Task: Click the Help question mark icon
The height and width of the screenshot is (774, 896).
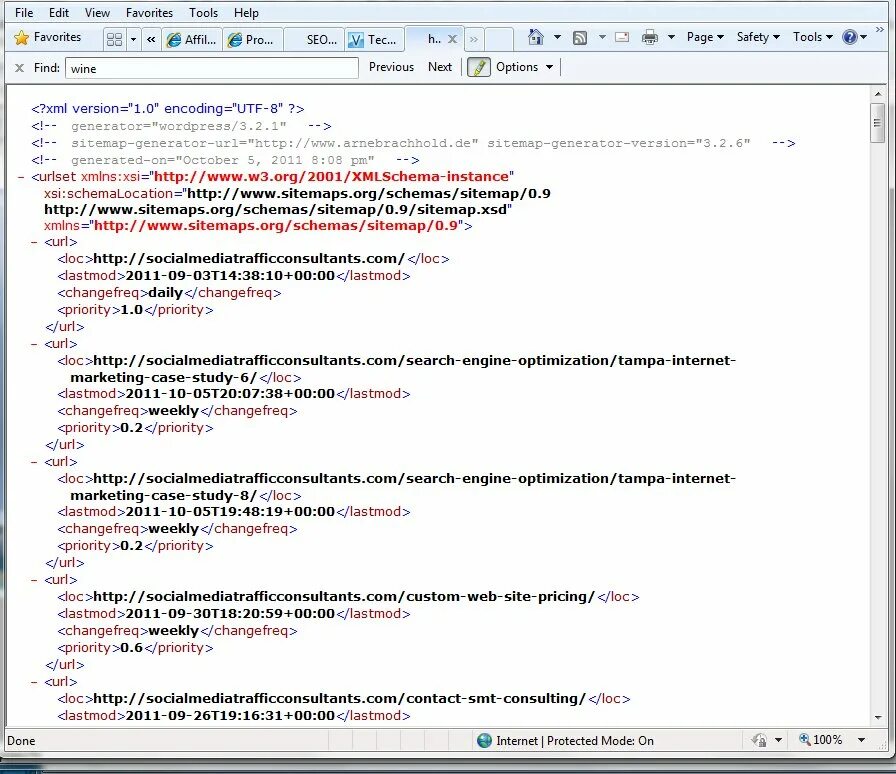Action: tap(850, 37)
